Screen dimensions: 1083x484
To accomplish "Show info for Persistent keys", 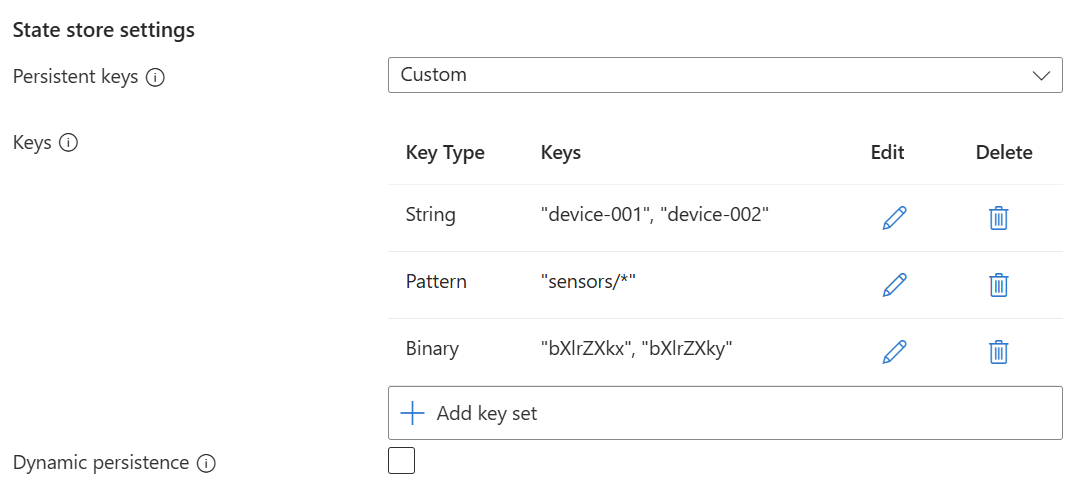I will click(155, 77).
